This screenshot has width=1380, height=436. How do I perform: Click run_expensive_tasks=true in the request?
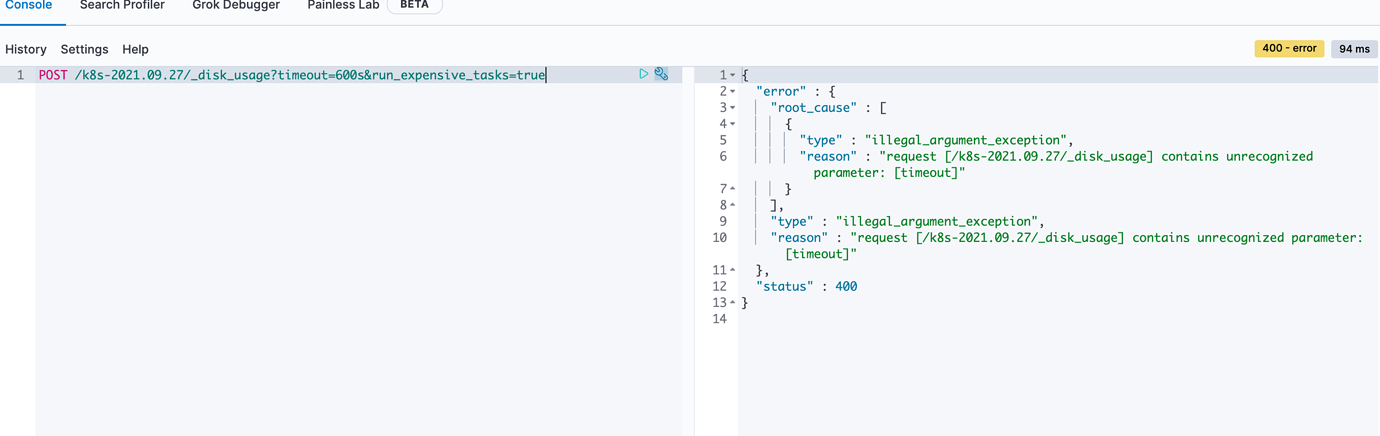click(459, 75)
